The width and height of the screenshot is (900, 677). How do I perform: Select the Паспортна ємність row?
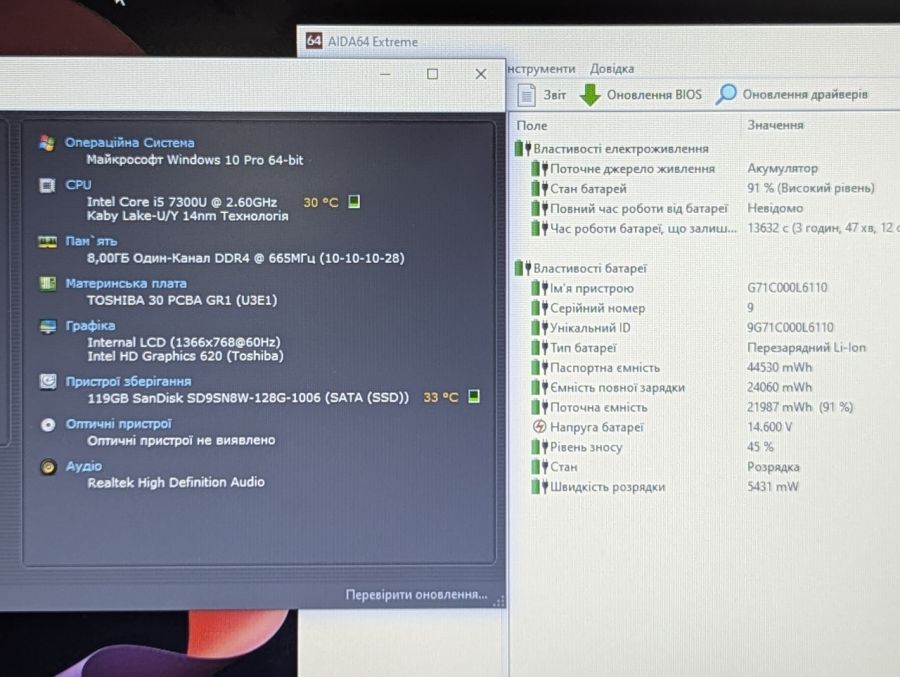click(704, 367)
